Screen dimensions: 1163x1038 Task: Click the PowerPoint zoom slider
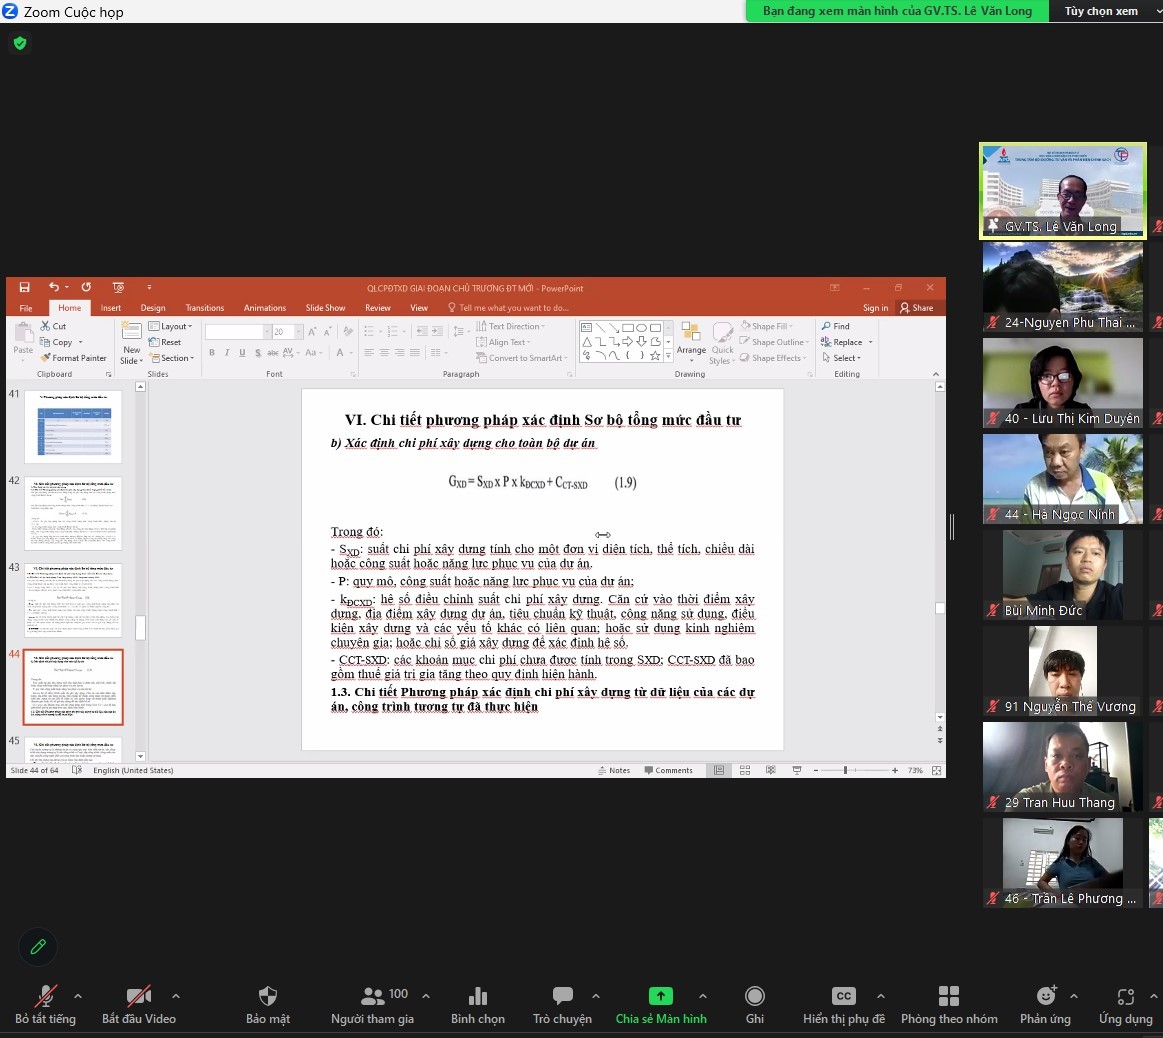click(x=845, y=771)
